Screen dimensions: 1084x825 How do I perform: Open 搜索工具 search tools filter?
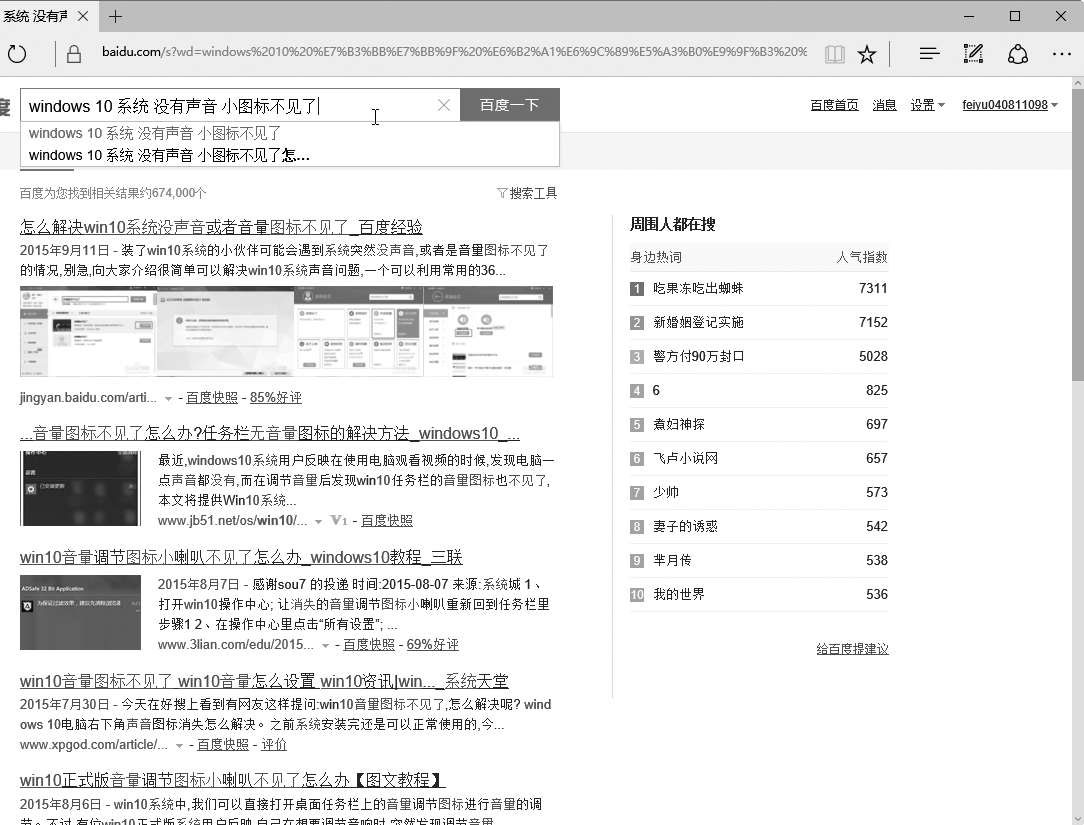click(527, 193)
